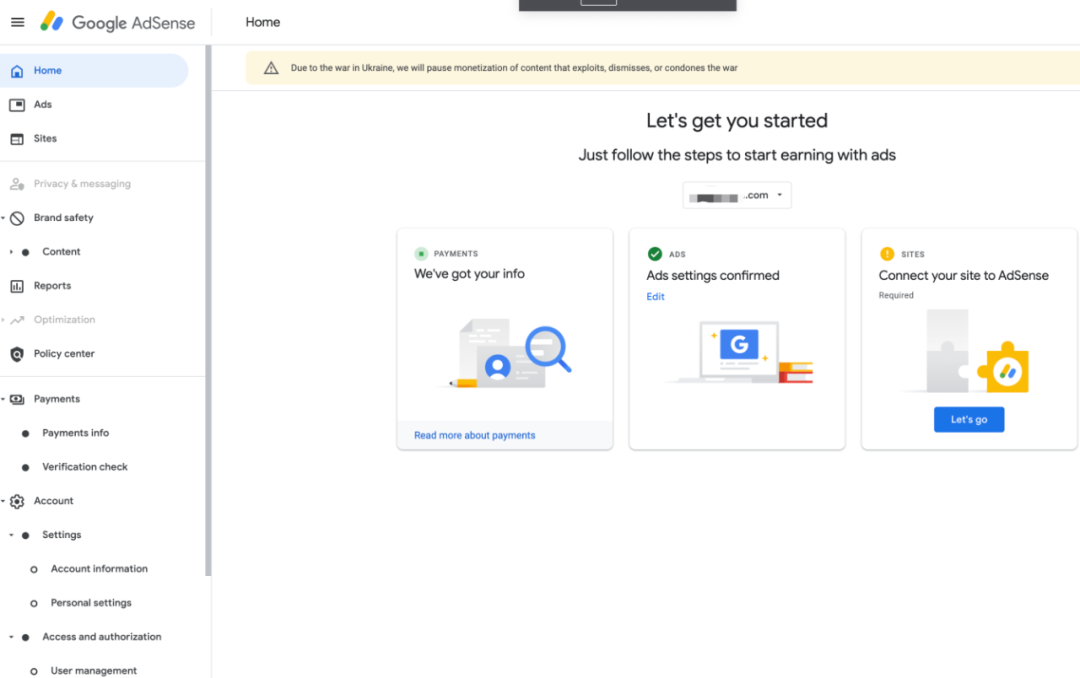Collapse the Account section arrow
Image resolution: width=1080 pixels, height=678 pixels.
coord(3,501)
